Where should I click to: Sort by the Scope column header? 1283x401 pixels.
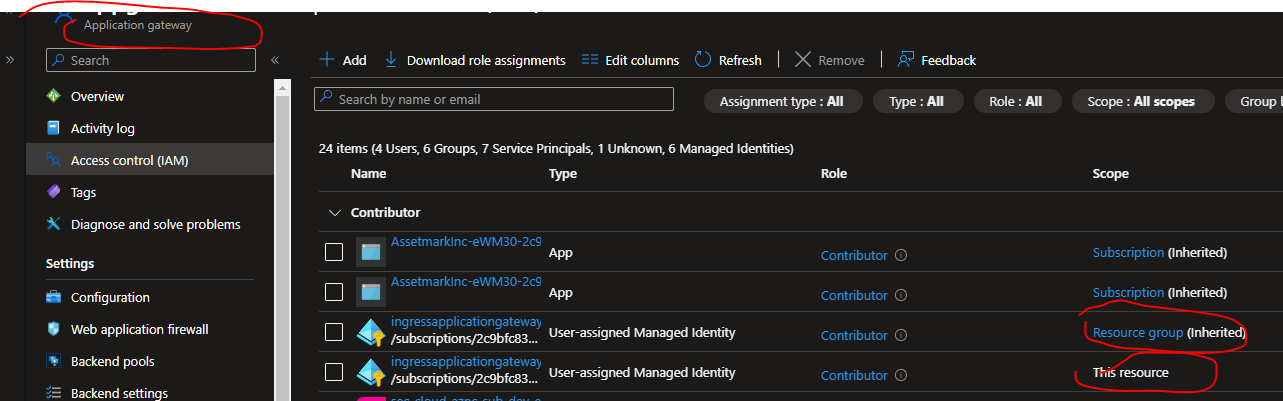point(1110,173)
